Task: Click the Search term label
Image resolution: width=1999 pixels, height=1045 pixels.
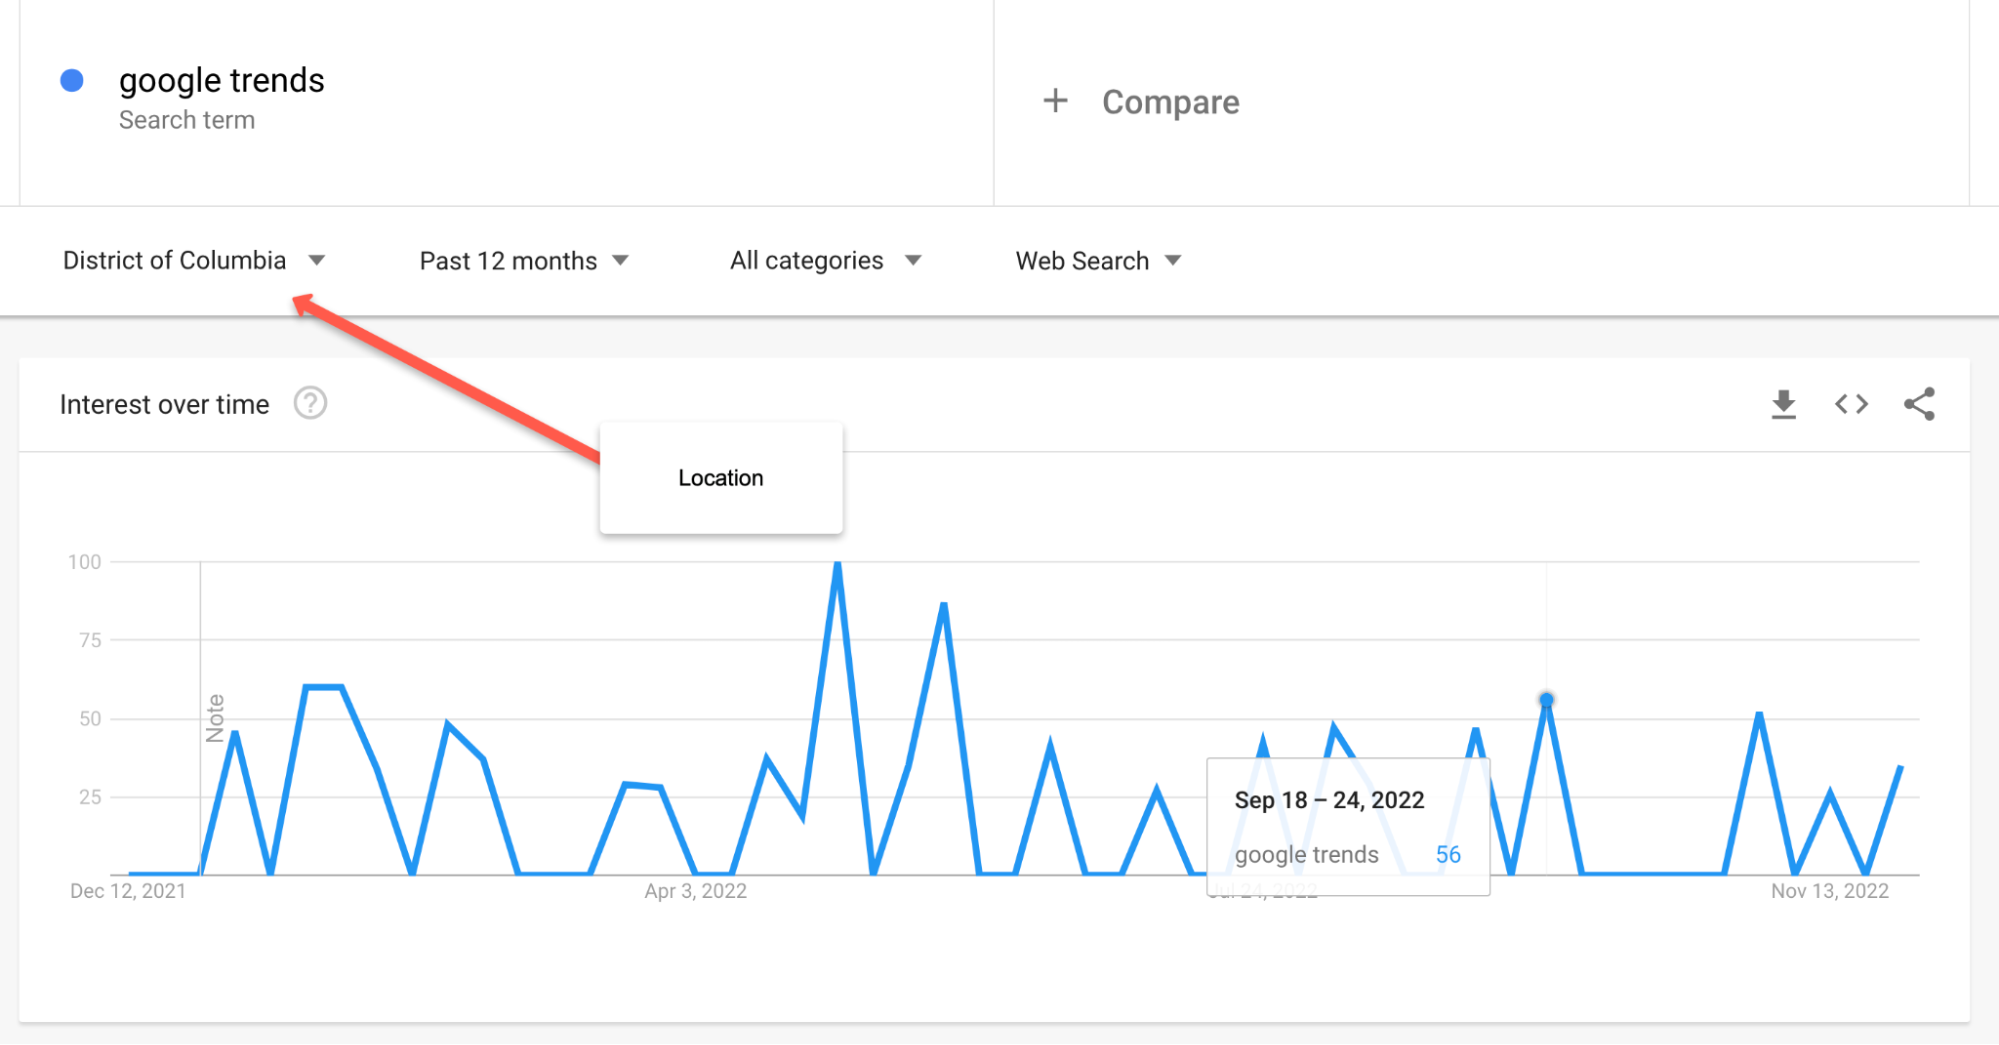Action: (x=187, y=119)
